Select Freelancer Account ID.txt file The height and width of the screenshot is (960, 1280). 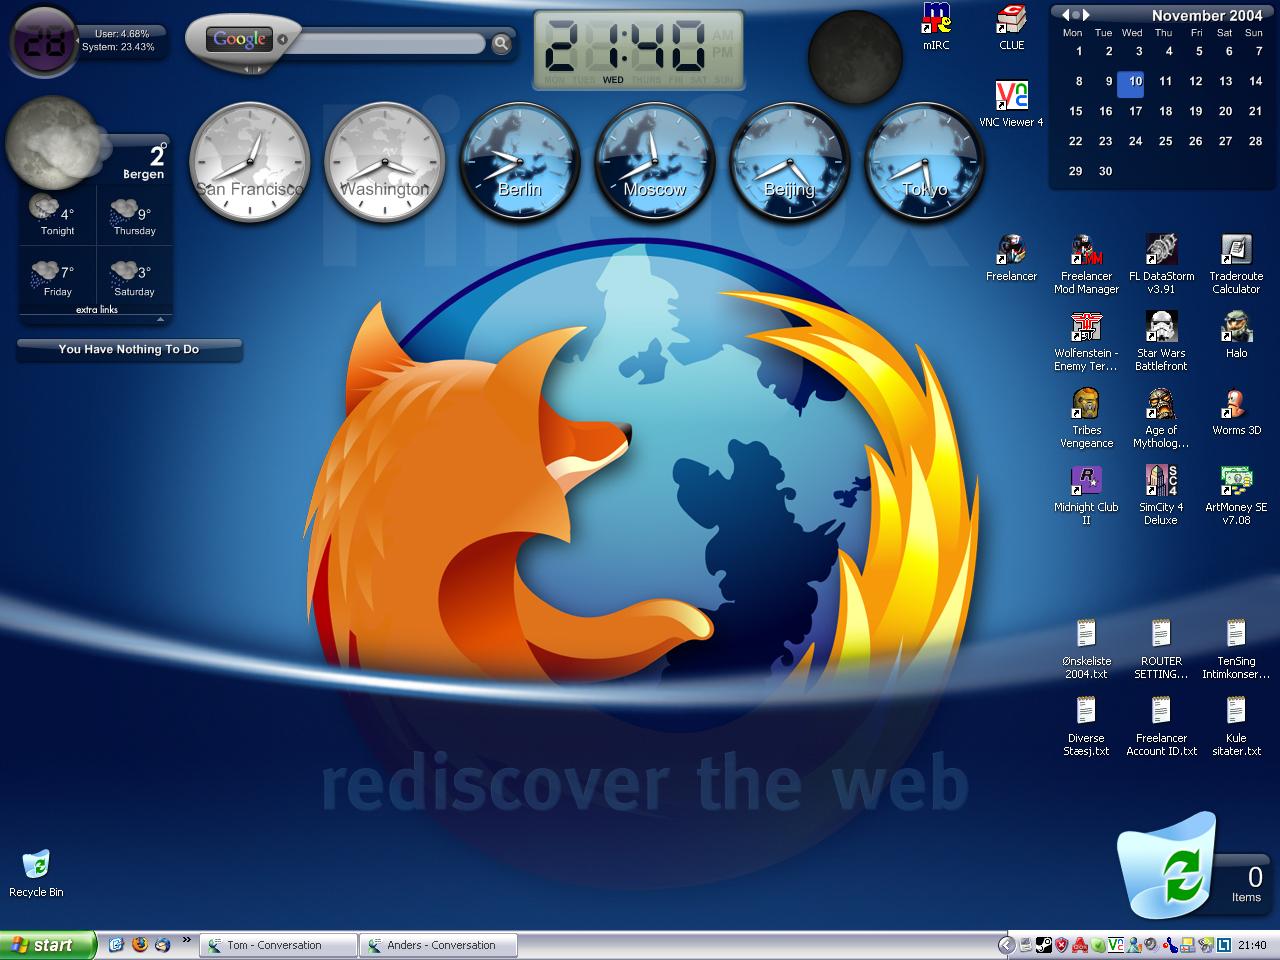tap(1161, 726)
